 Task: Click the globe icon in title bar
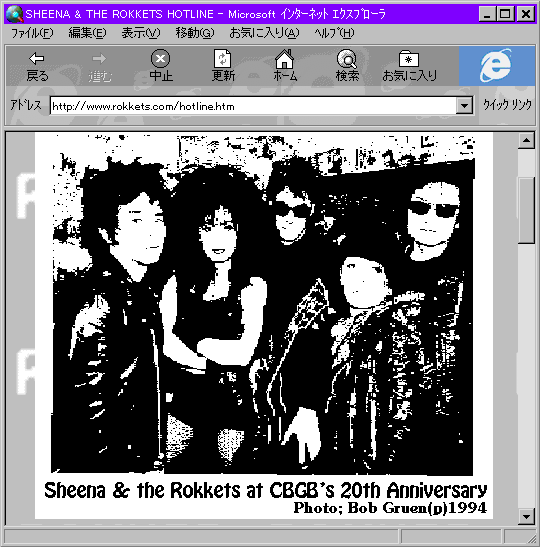click(15, 14)
